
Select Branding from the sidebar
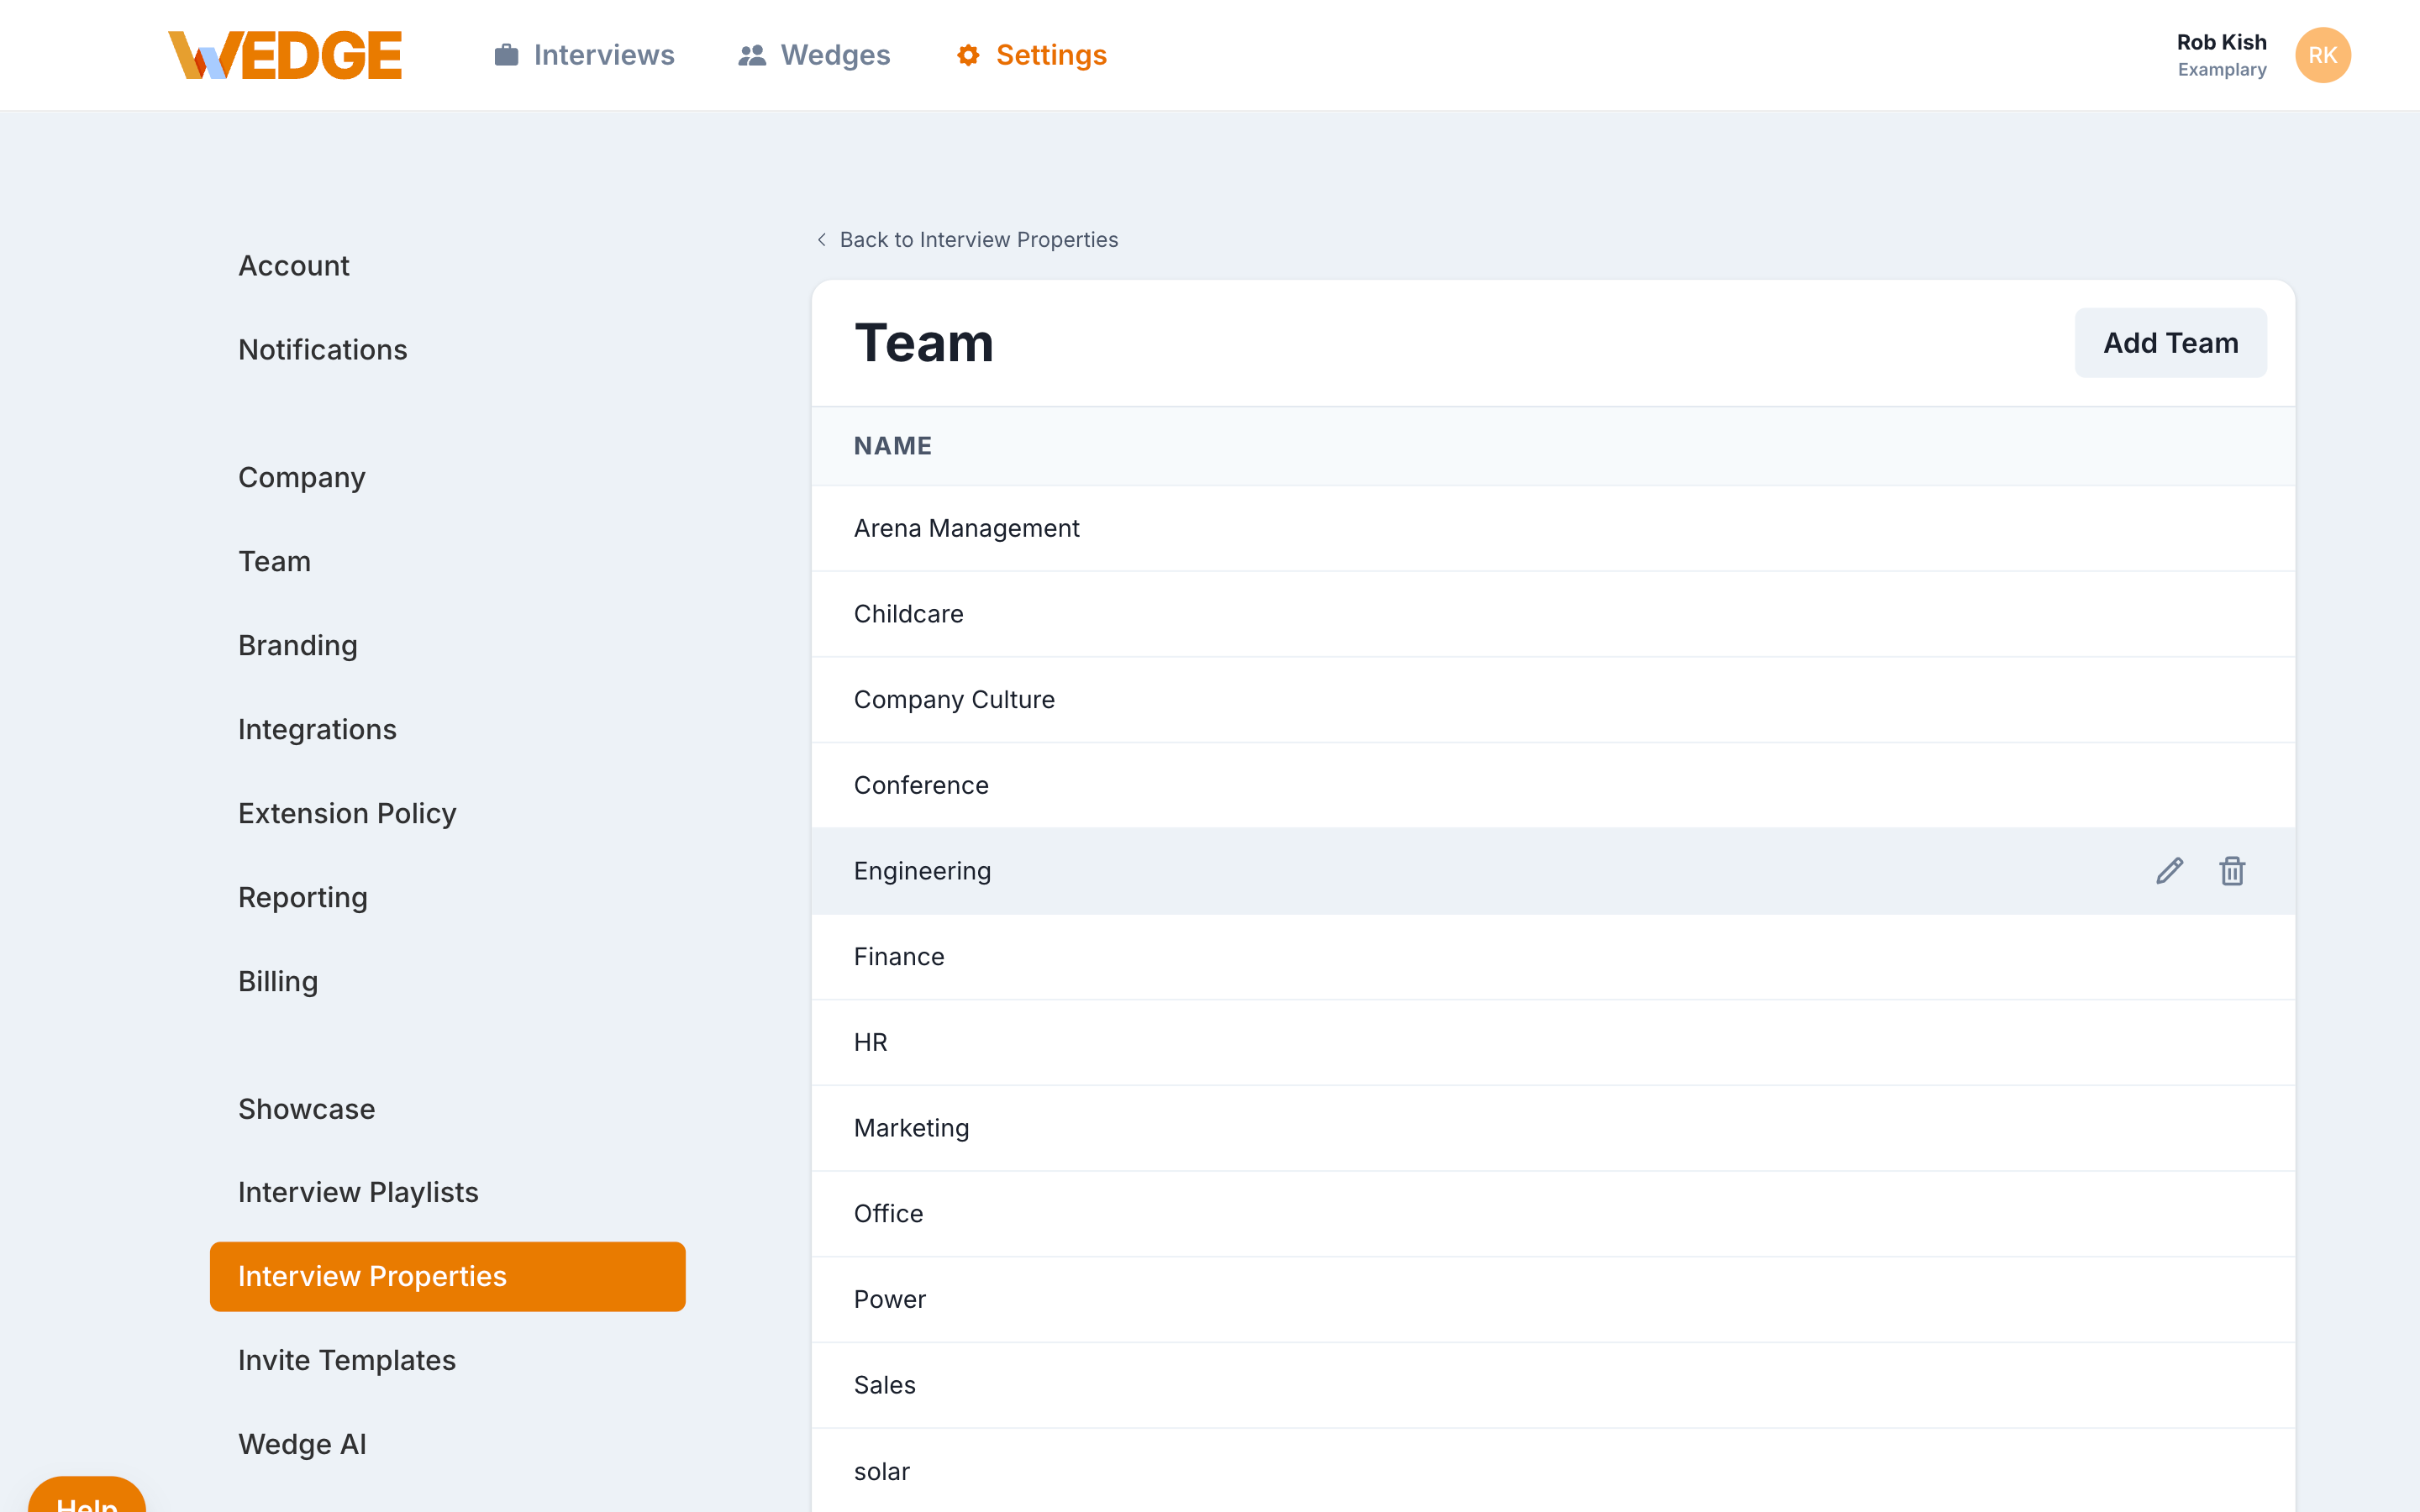pos(297,645)
